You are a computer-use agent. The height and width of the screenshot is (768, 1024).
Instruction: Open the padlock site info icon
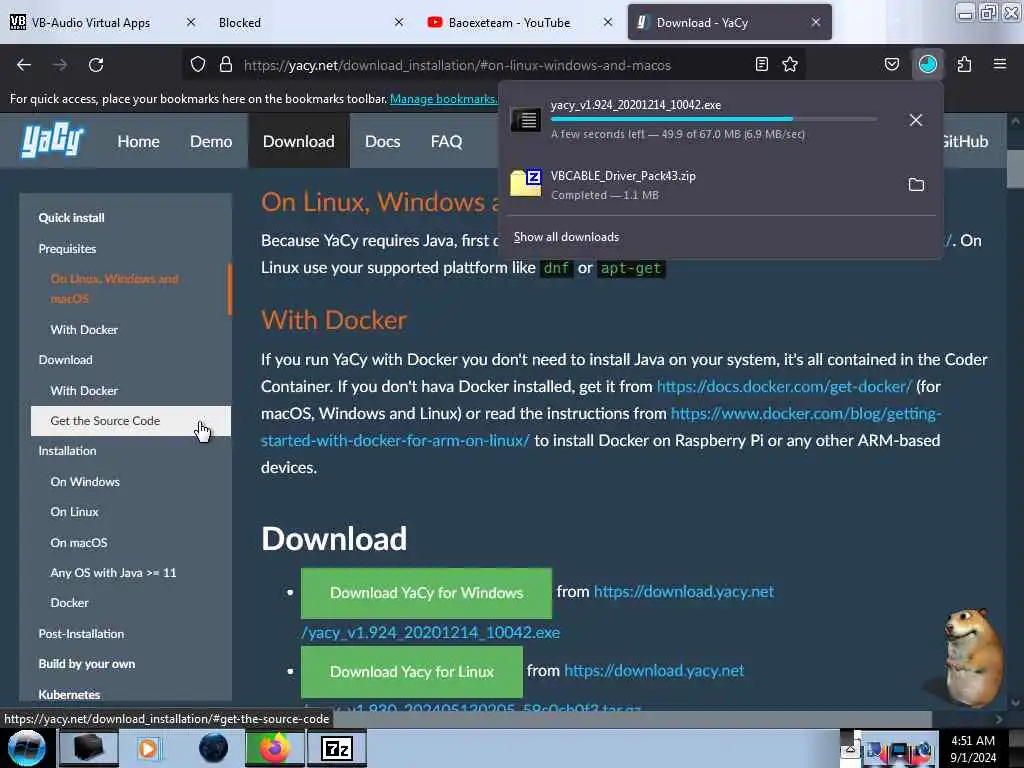coord(226,64)
